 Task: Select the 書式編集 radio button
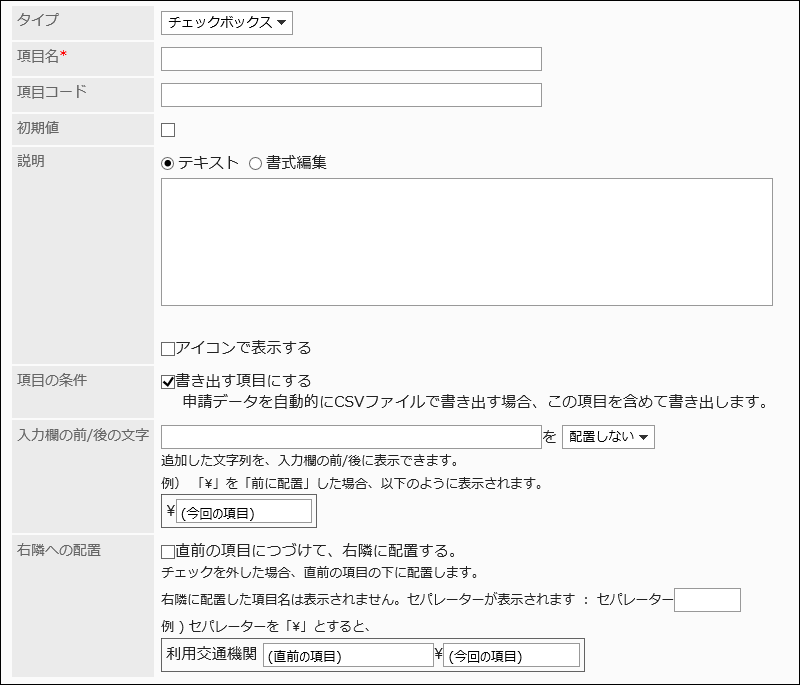pos(255,163)
